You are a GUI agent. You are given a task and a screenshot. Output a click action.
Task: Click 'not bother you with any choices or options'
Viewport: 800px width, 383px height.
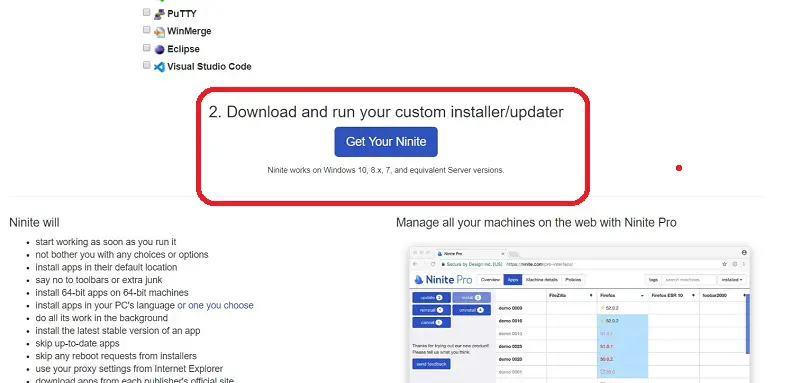pyautogui.click(x=122, y=254)
